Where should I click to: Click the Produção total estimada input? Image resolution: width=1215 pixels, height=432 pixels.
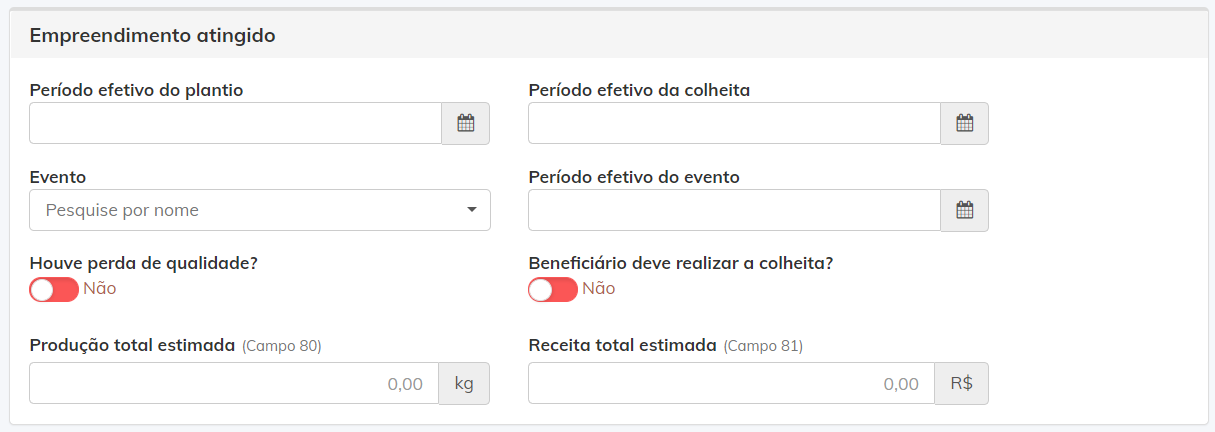pyautogui.click(x=234, y=383)
